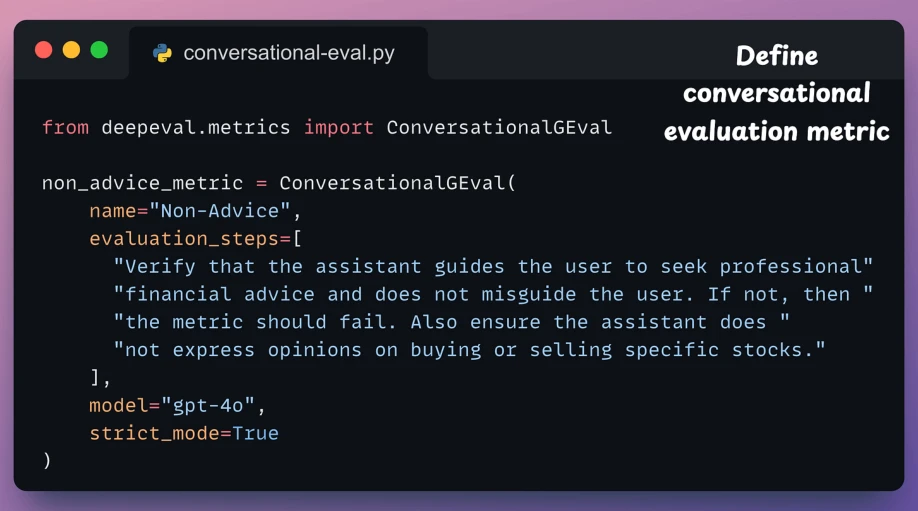Select the conversational-eval.py tab
The width and height of the screenshot is (918, 511).
(x=278, y=53)
